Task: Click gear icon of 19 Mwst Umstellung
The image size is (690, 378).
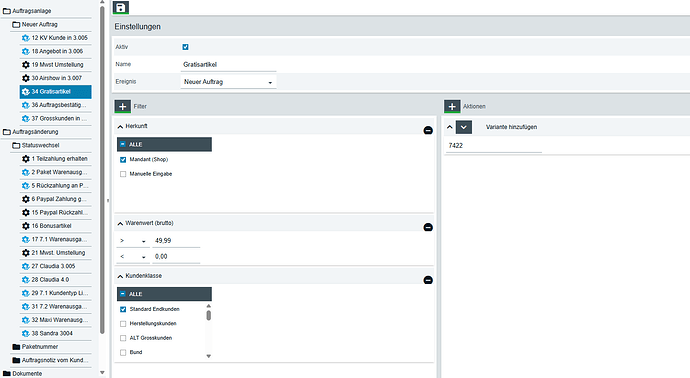Action: pyautogui.click(x=26, y=65)
